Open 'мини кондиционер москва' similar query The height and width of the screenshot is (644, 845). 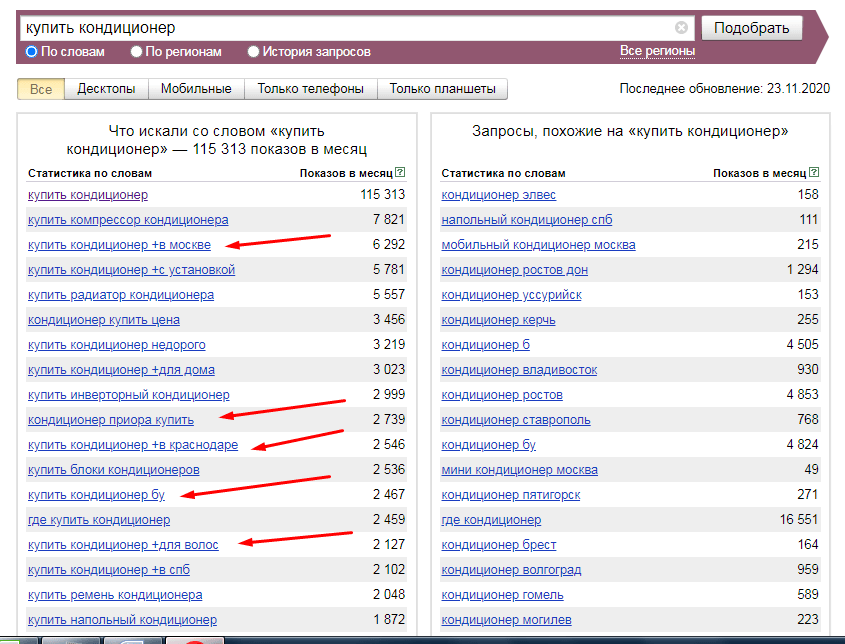(x=520, y=470)
